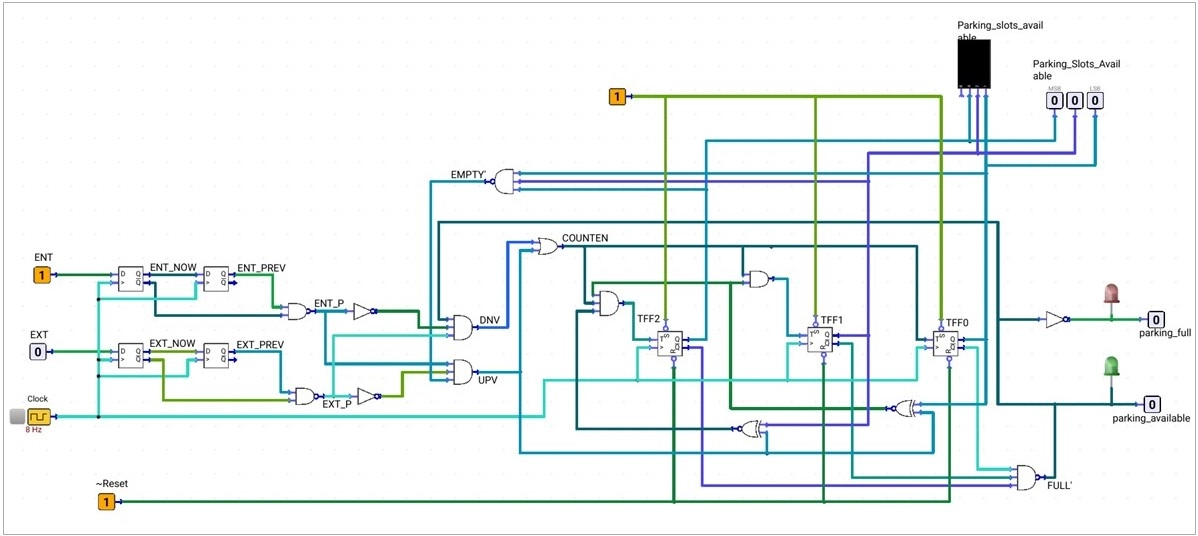Select the EMPTY' NAND gate

pos(503,182)
